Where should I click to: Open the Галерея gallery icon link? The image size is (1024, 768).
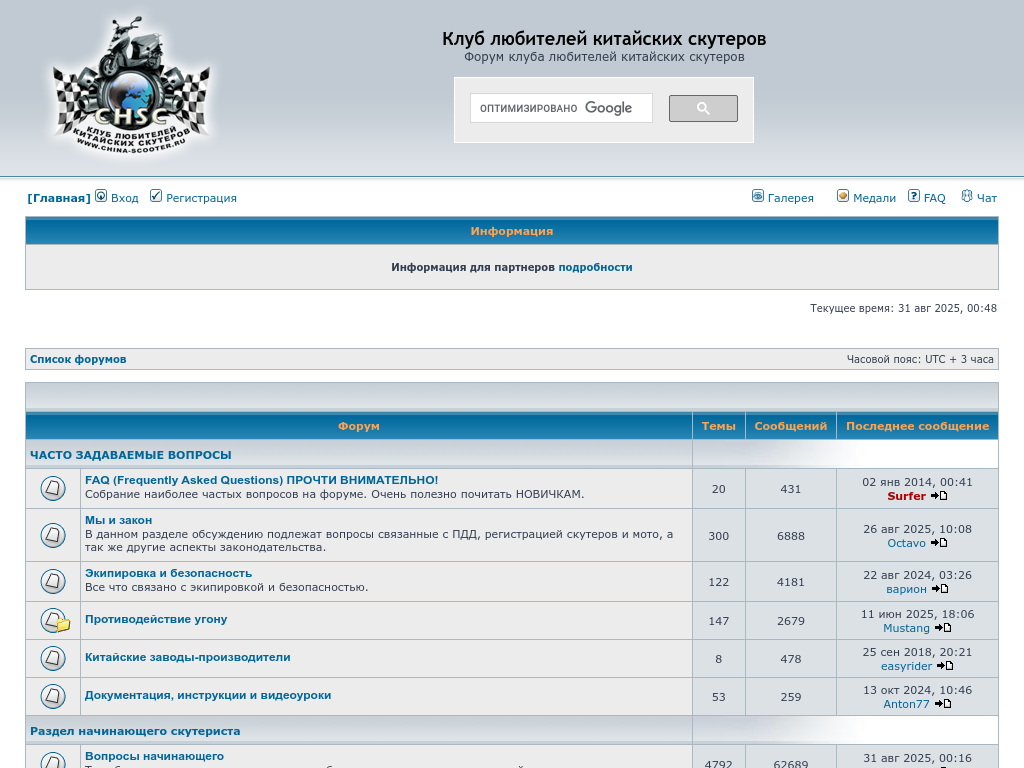click(758, 197)
